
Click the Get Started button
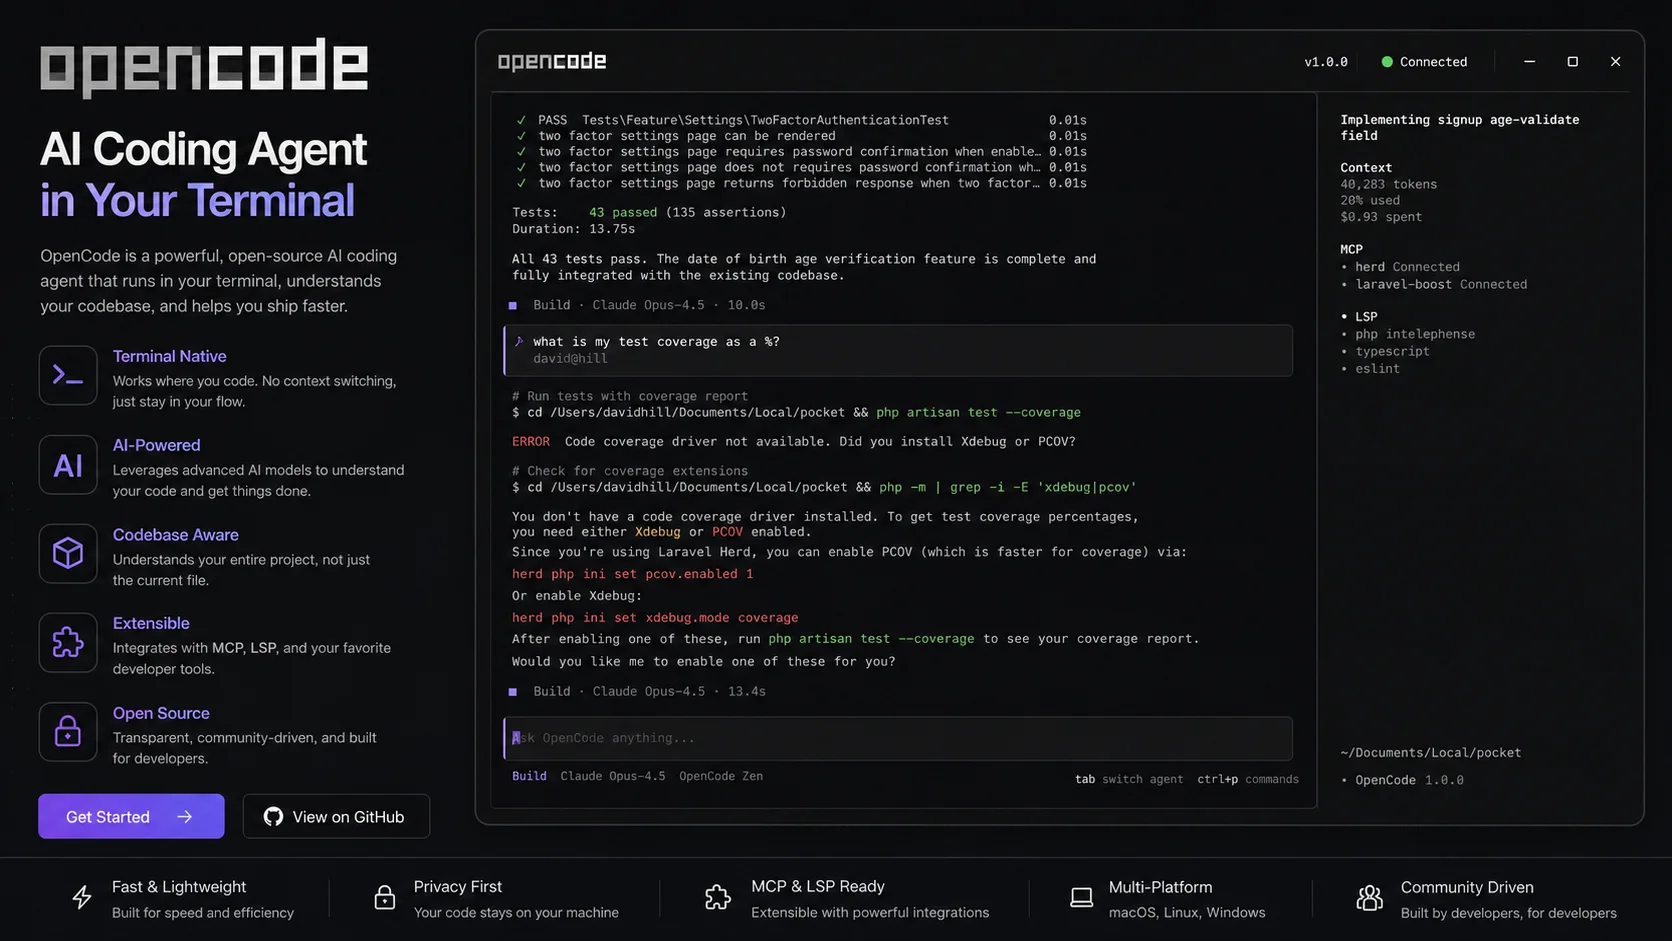(131, 817)
